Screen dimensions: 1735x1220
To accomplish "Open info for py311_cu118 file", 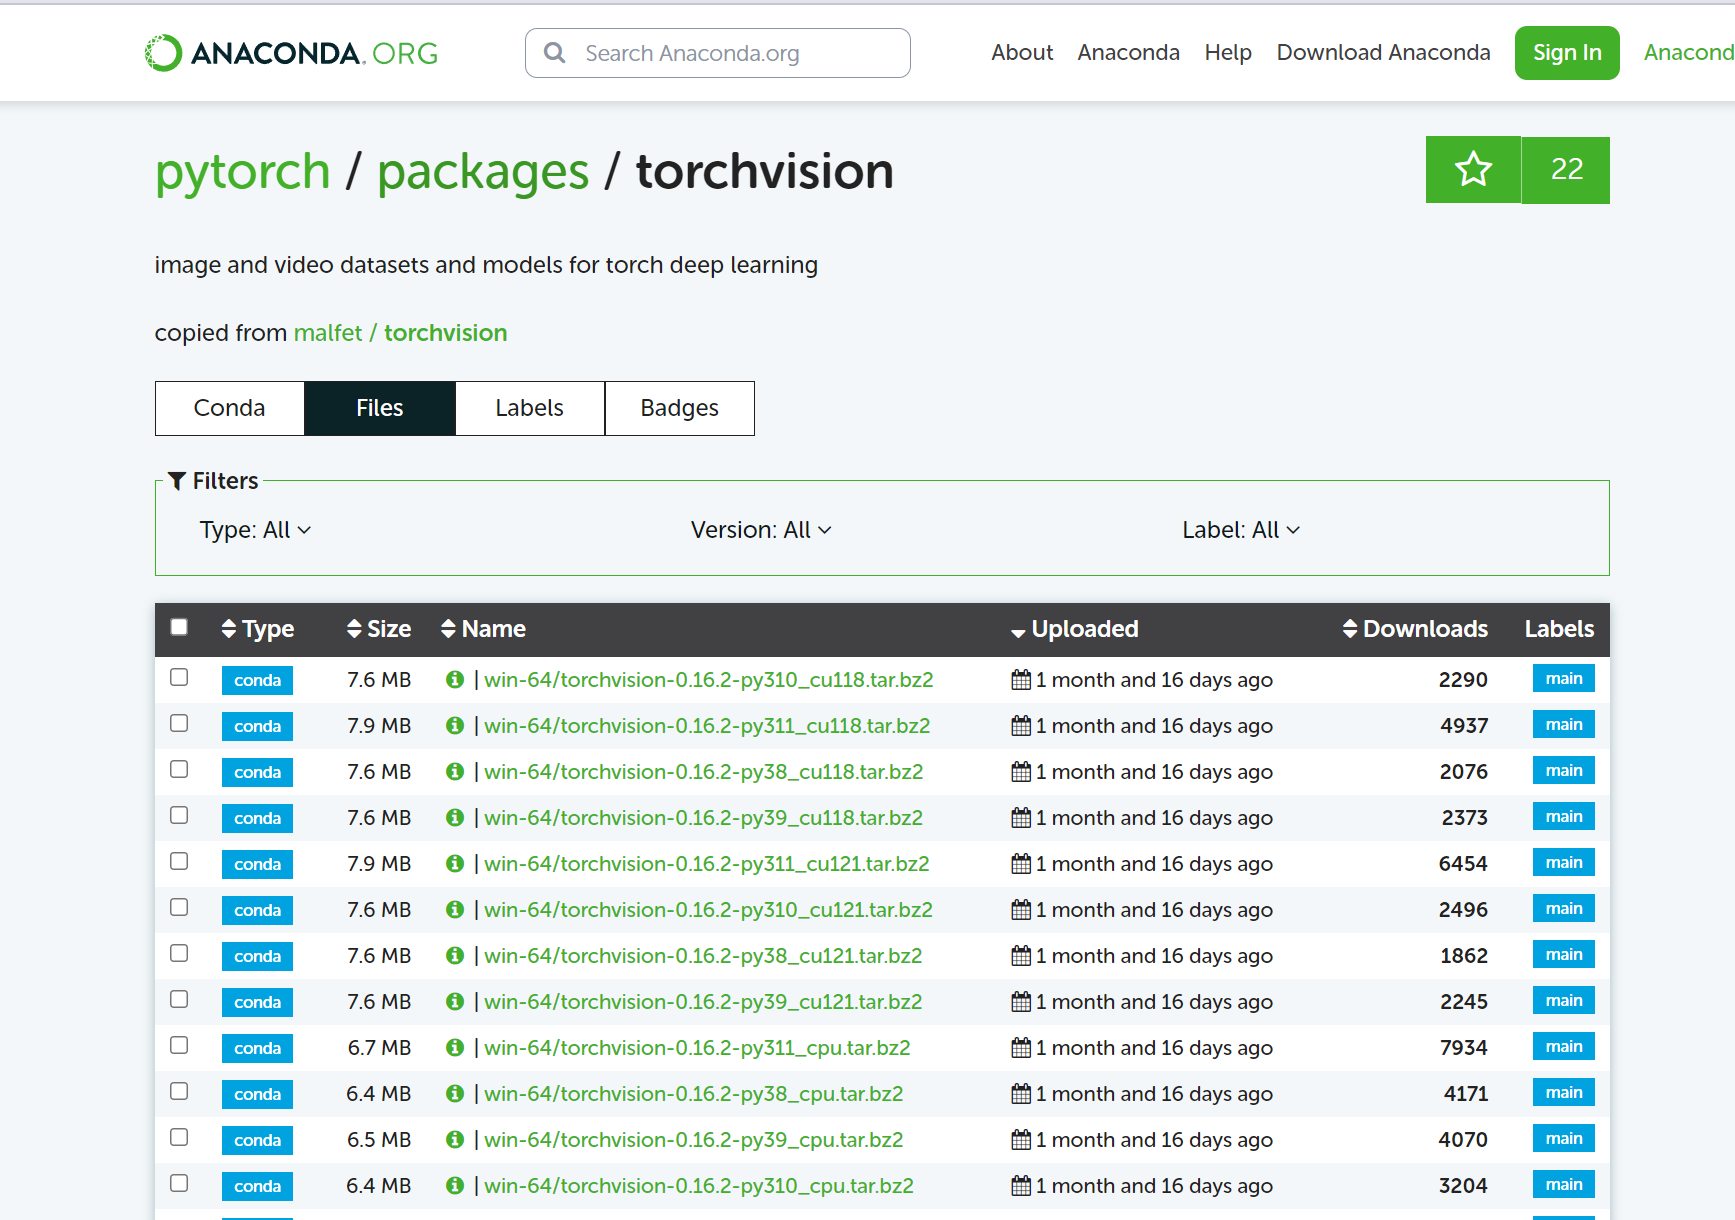I will point(455,726).
